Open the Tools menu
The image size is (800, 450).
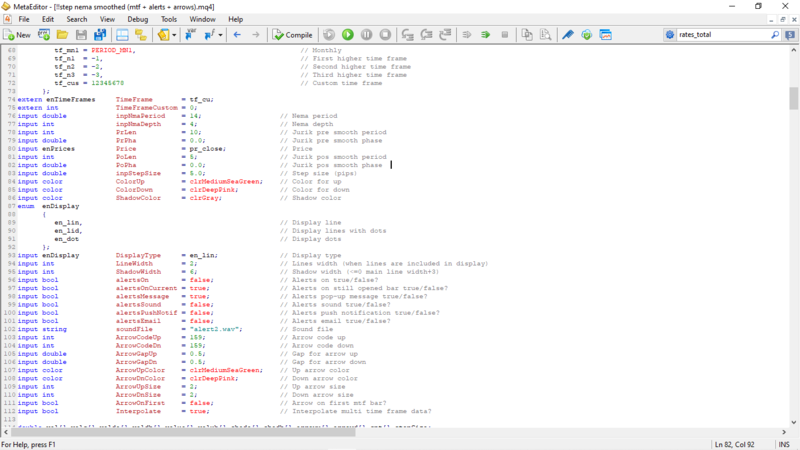169,19
